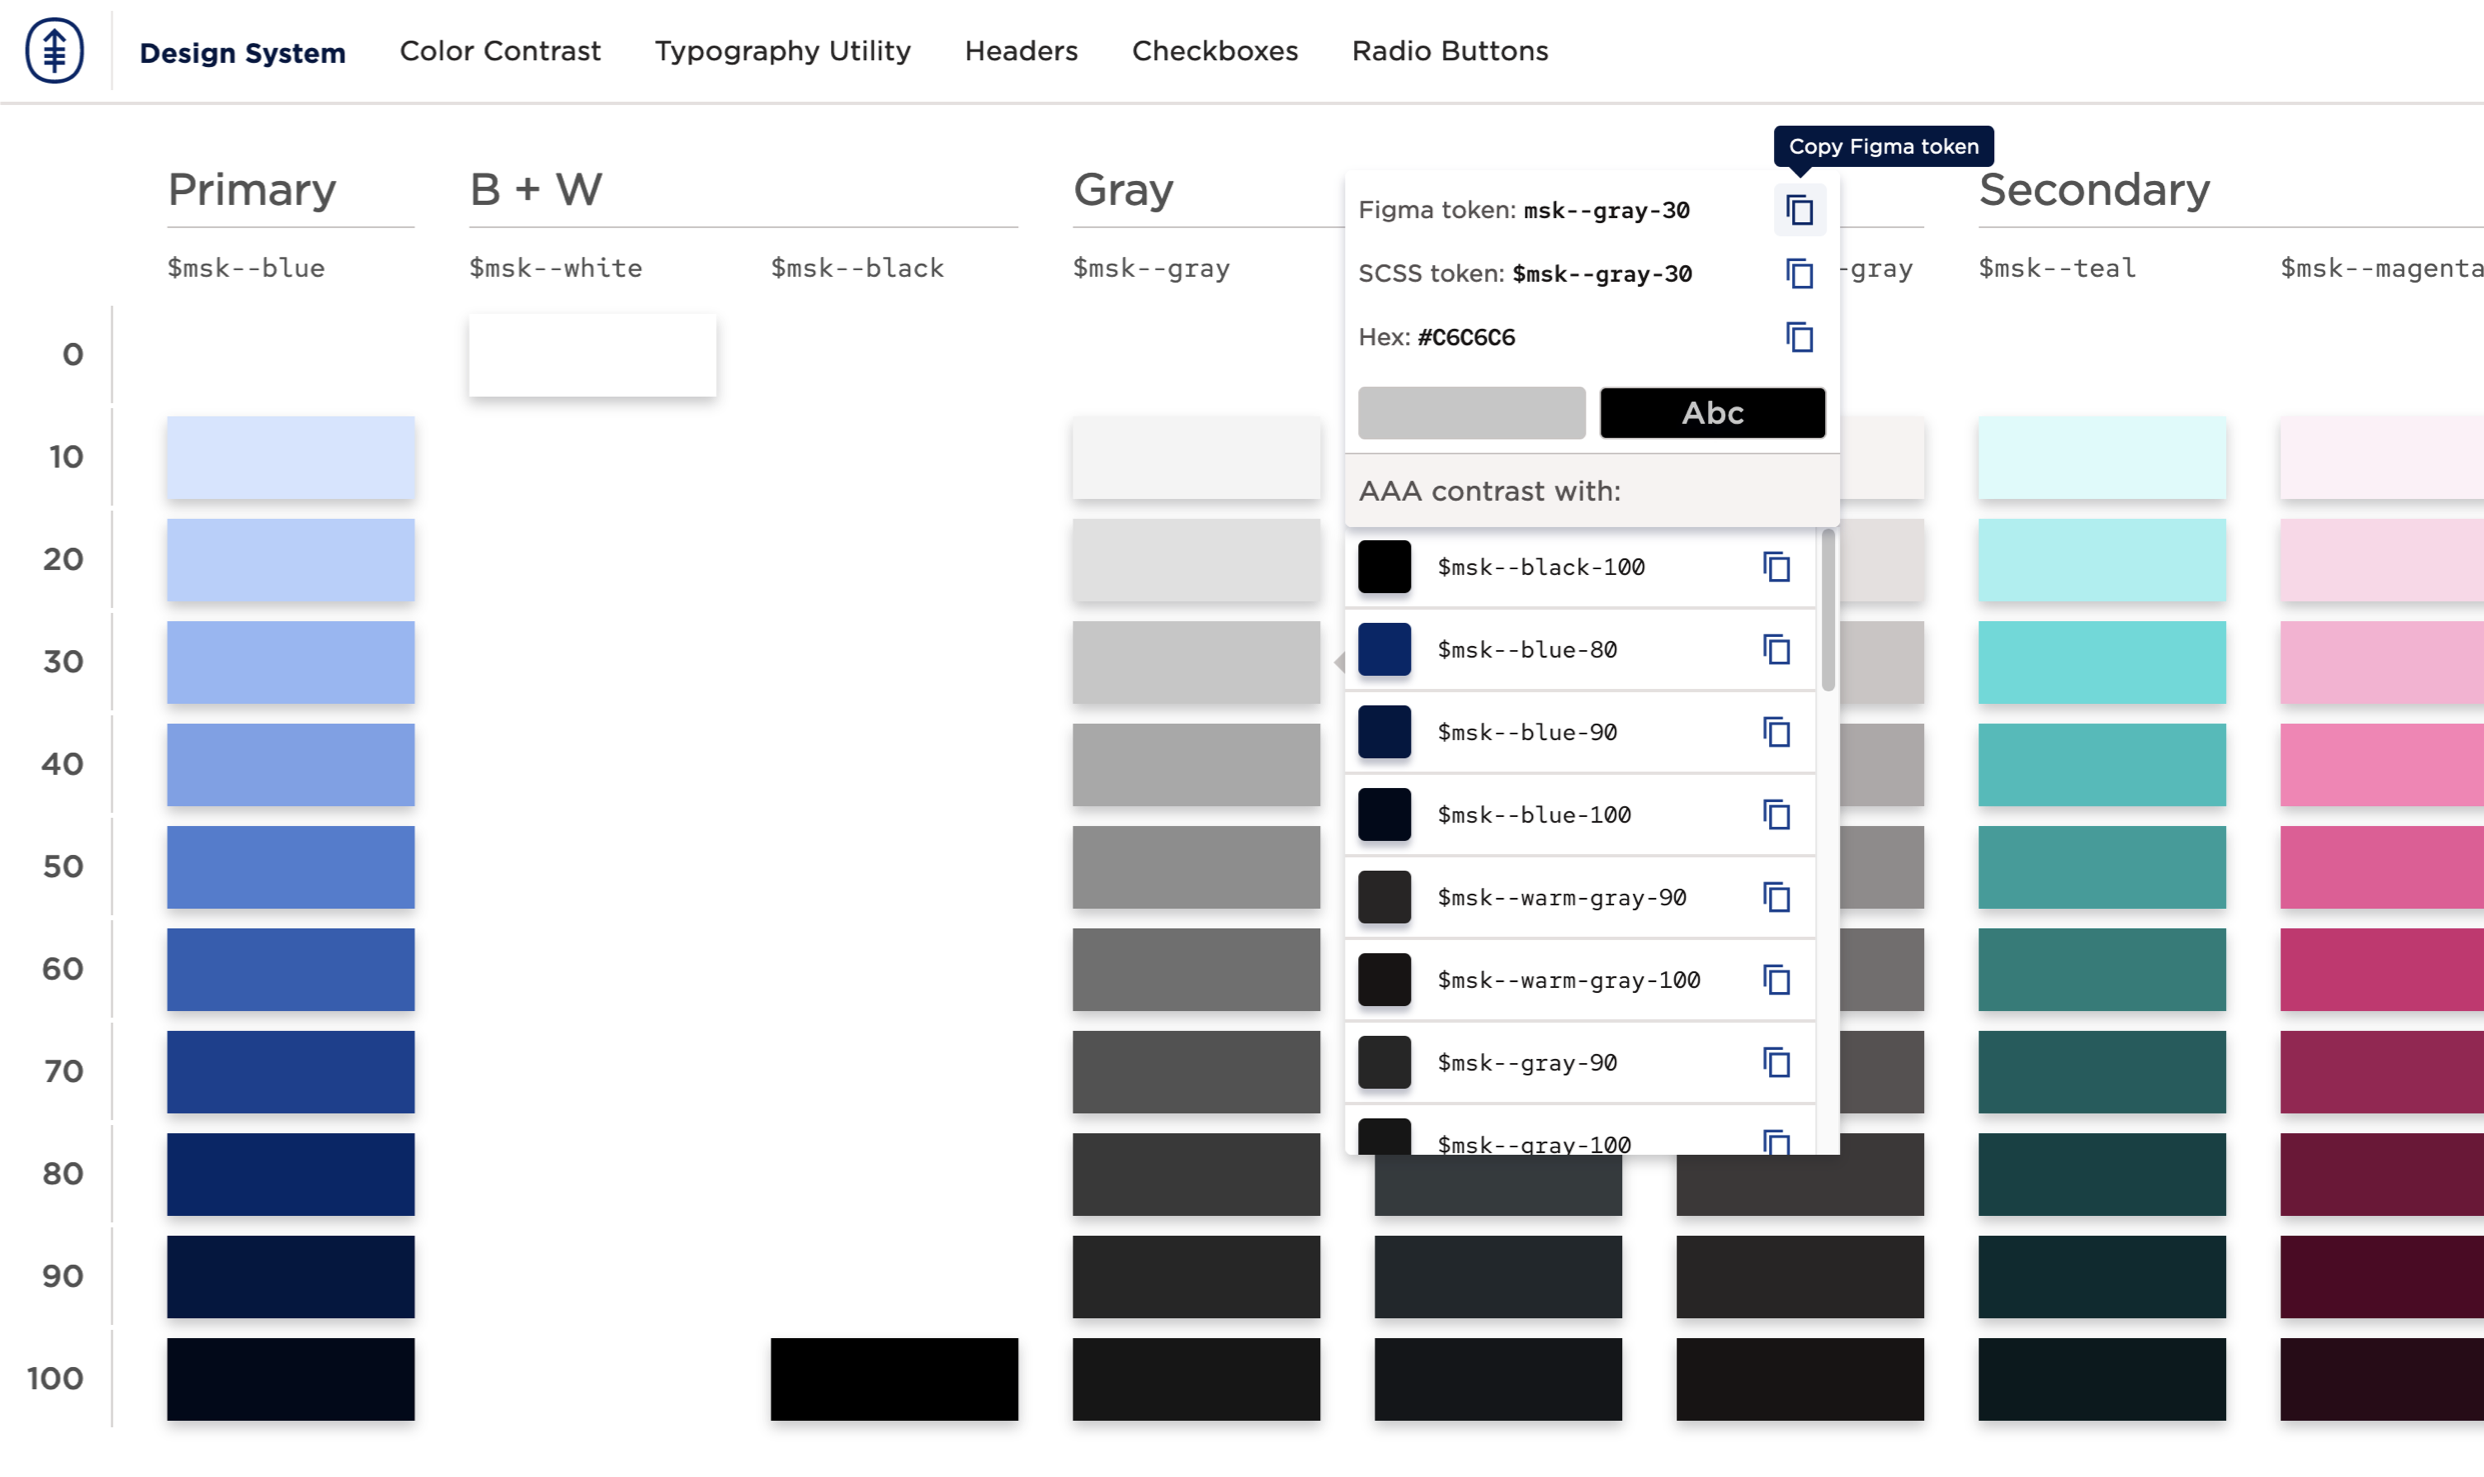Select the teal 30 swatch

(2102, 662)
